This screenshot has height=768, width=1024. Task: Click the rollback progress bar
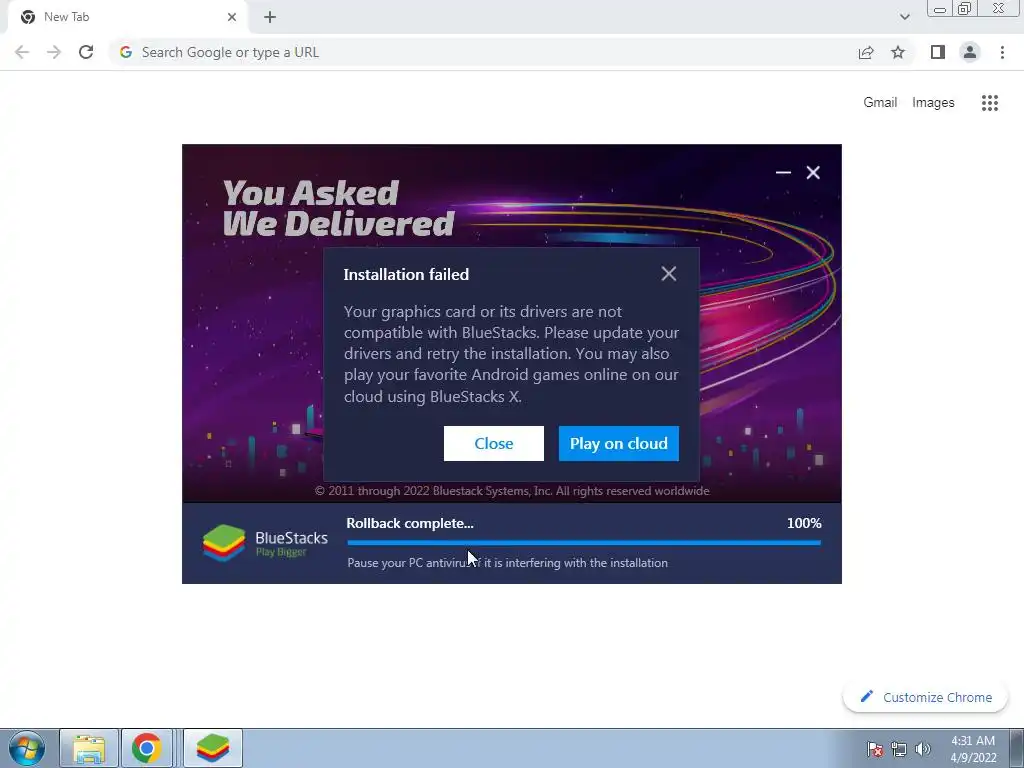pyautogui.click(x=584, y=542)
